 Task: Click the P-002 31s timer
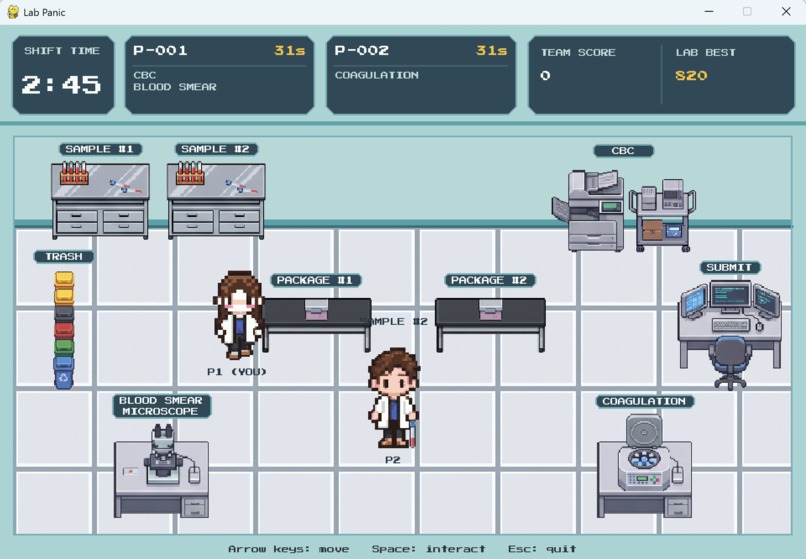click(491, 51)
